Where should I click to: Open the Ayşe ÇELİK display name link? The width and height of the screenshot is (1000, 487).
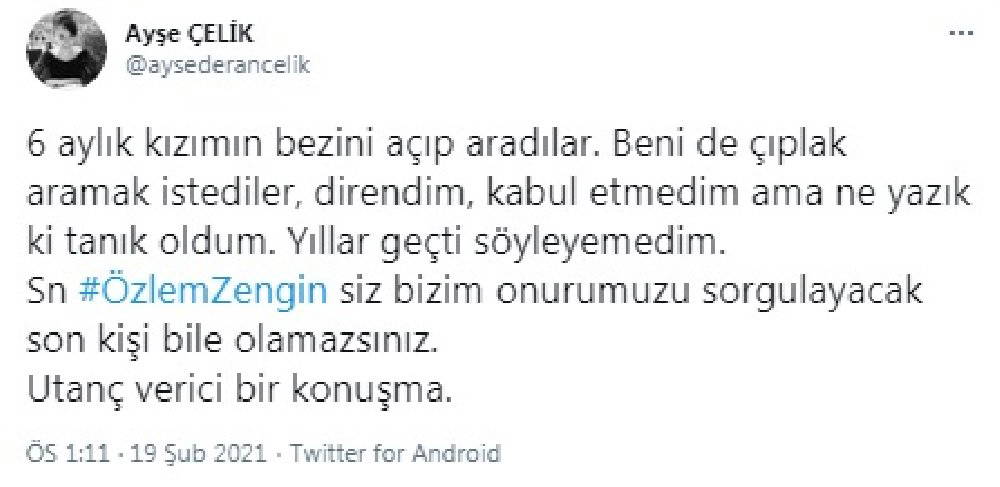(189, 35)
